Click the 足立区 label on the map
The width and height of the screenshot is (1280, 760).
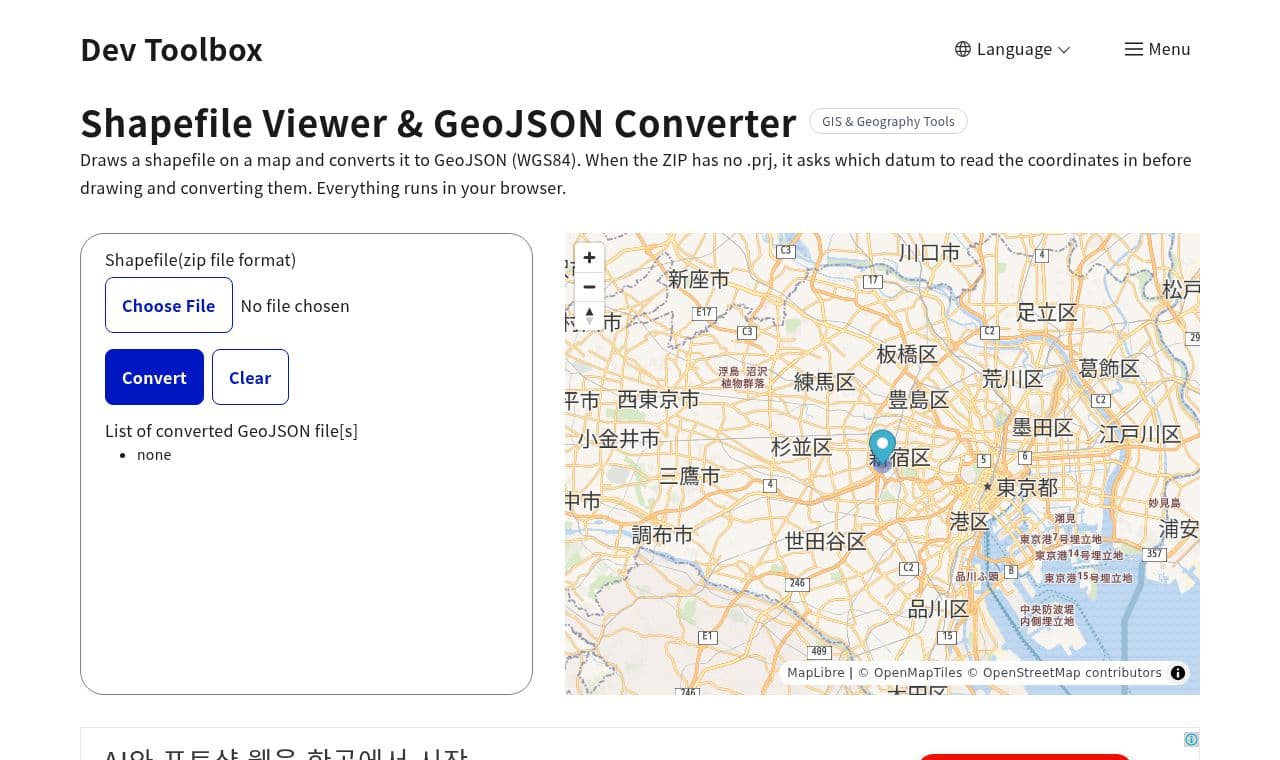1047,312
